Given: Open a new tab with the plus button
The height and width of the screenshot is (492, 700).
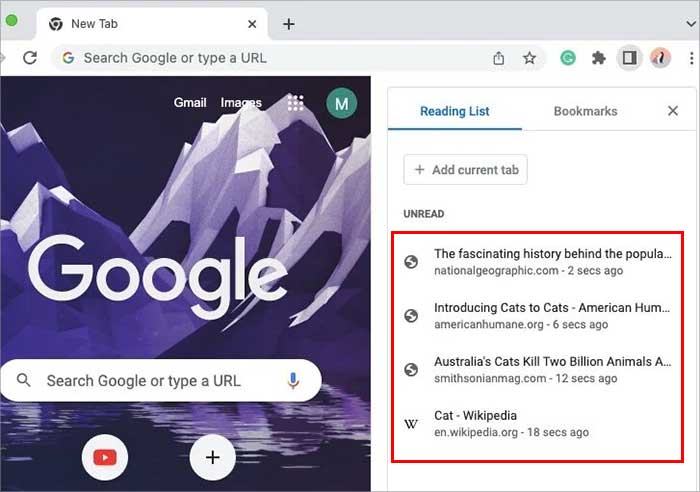Looking at the screenshot, I should coord(289,24).
